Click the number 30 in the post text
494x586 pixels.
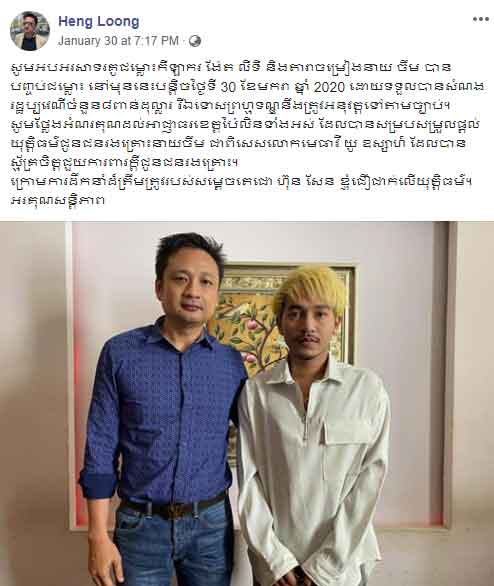click(229, 87)
